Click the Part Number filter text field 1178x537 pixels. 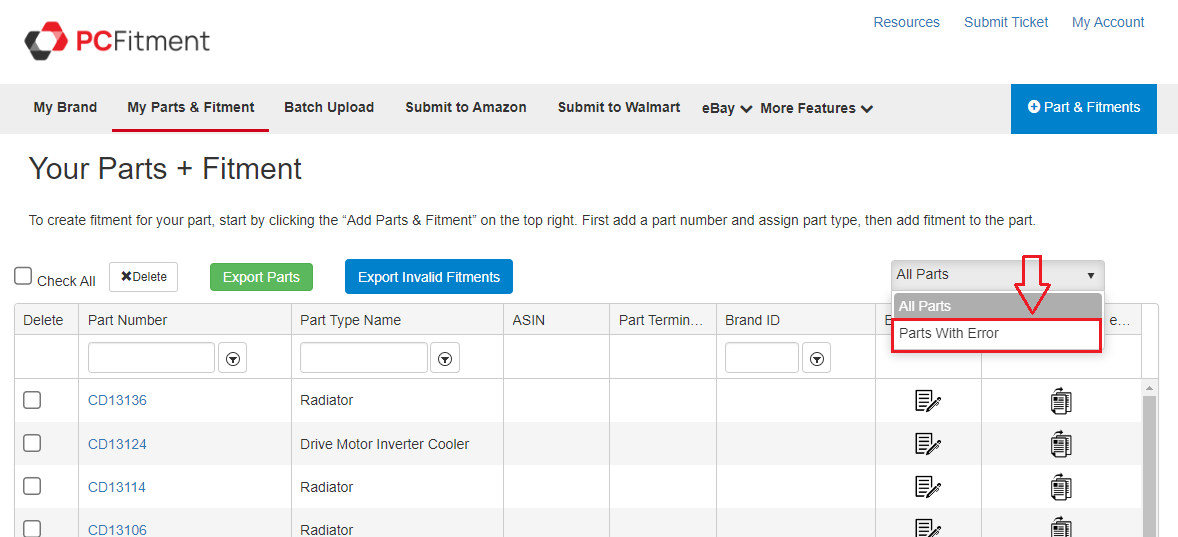151,358
